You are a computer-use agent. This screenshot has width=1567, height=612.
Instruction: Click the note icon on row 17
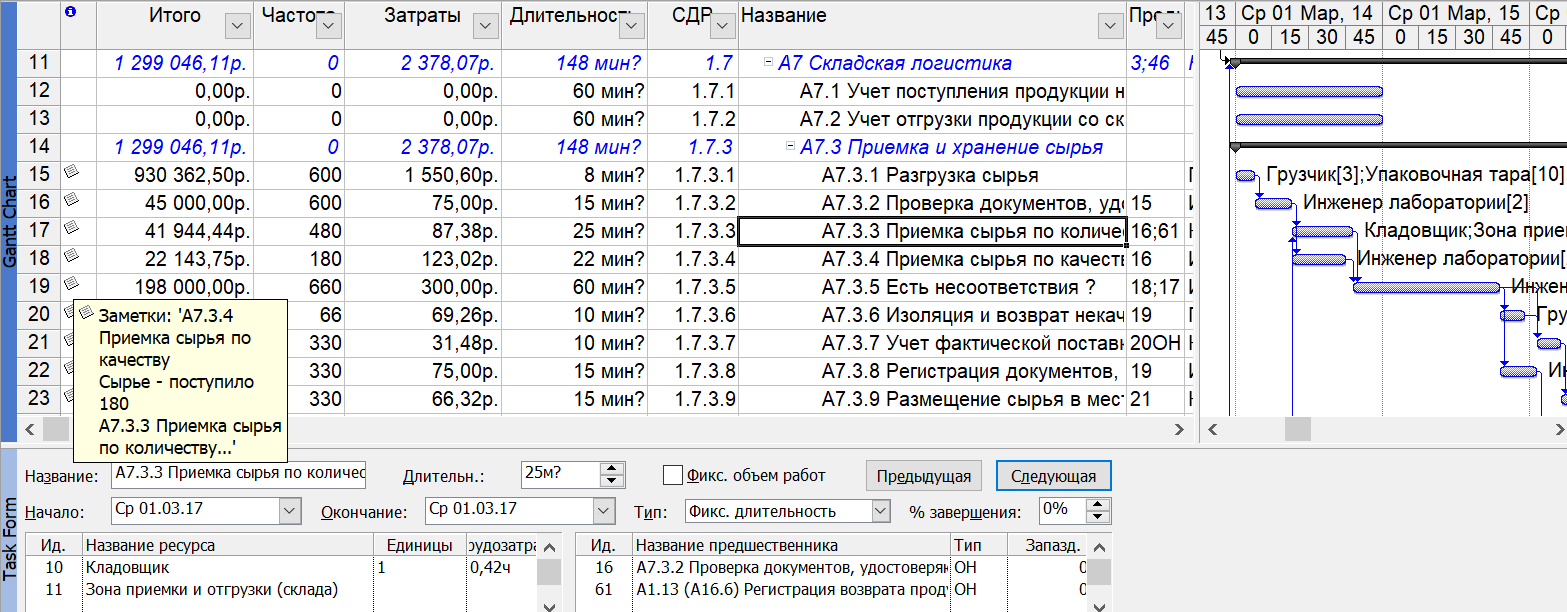point(70,228)
